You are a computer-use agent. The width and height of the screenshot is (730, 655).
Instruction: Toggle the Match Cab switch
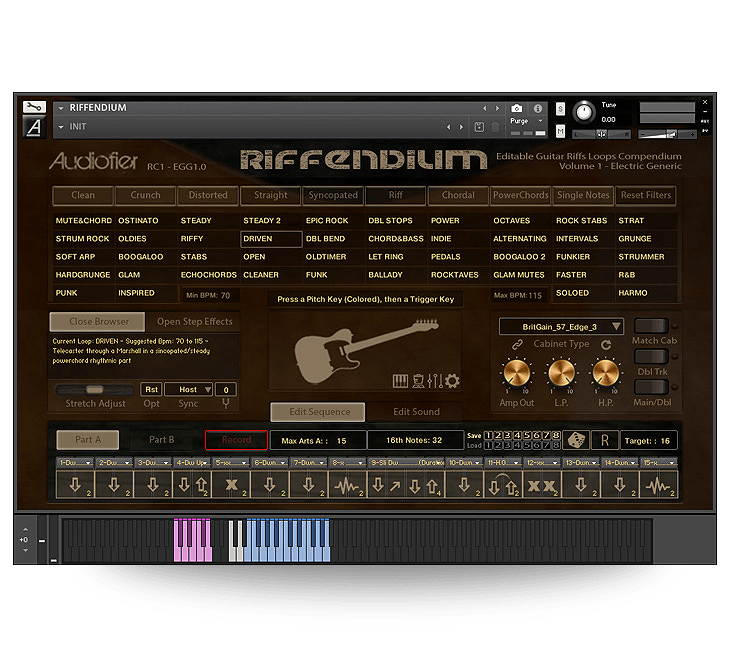[651, 326]
